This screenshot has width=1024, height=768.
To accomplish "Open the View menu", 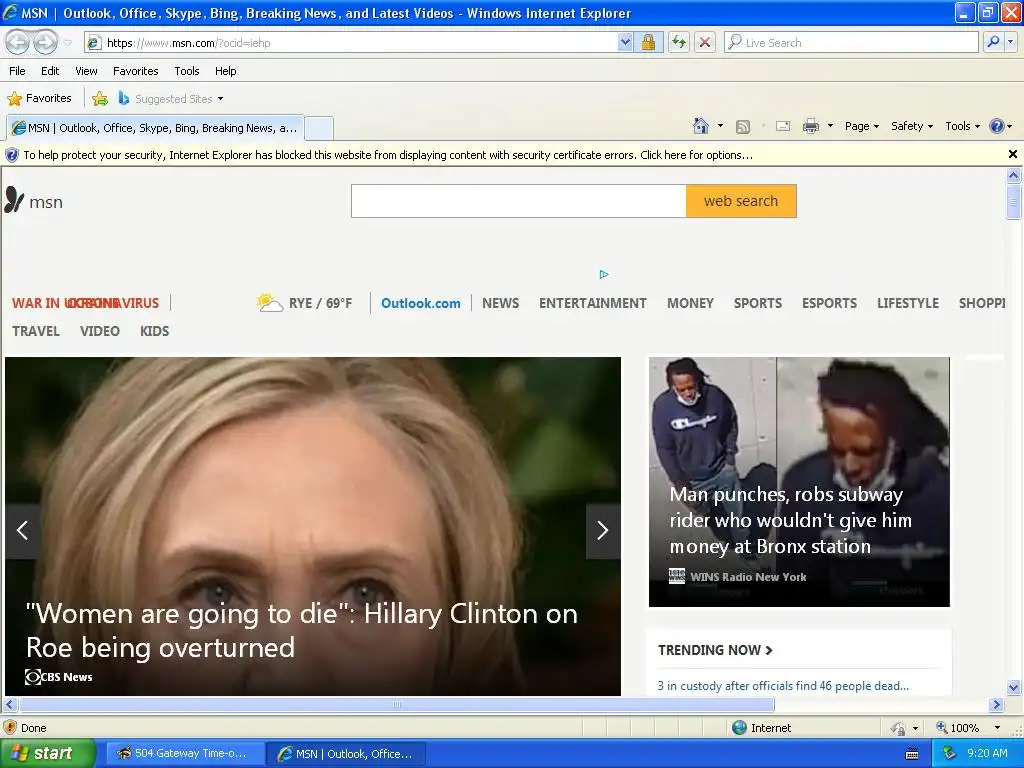I will 86,71.
